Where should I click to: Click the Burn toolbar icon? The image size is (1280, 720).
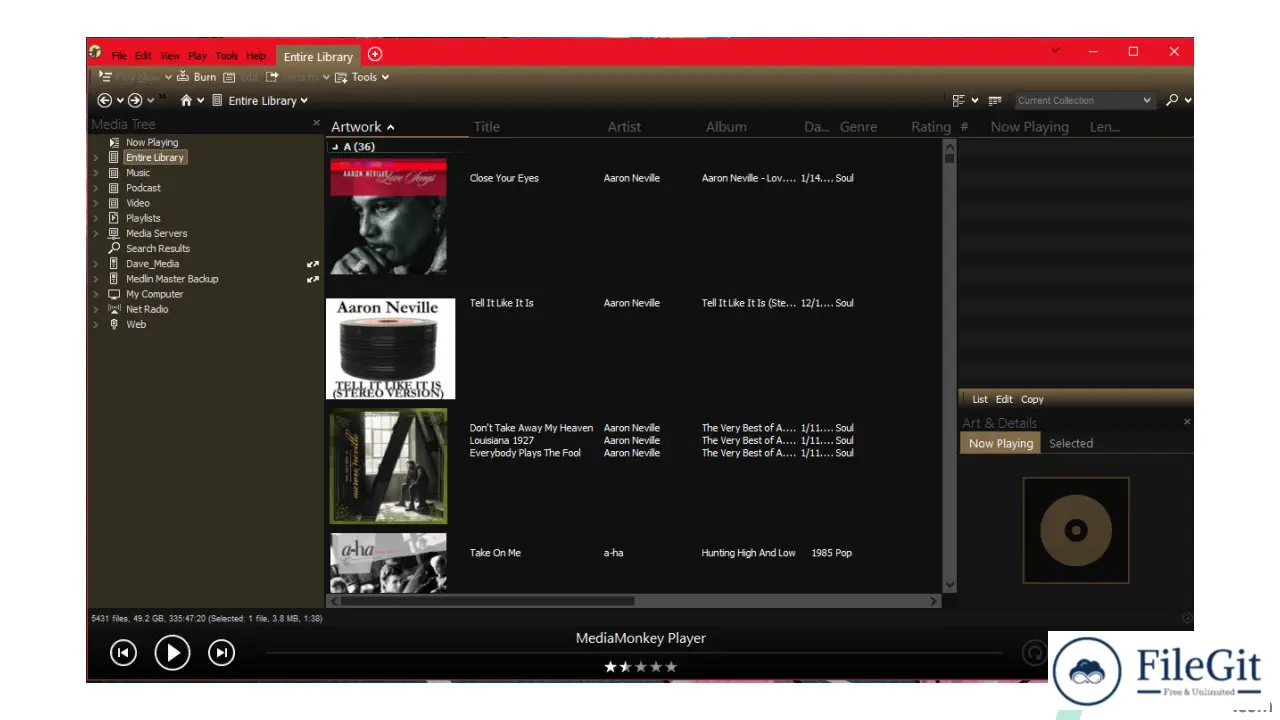183,77
